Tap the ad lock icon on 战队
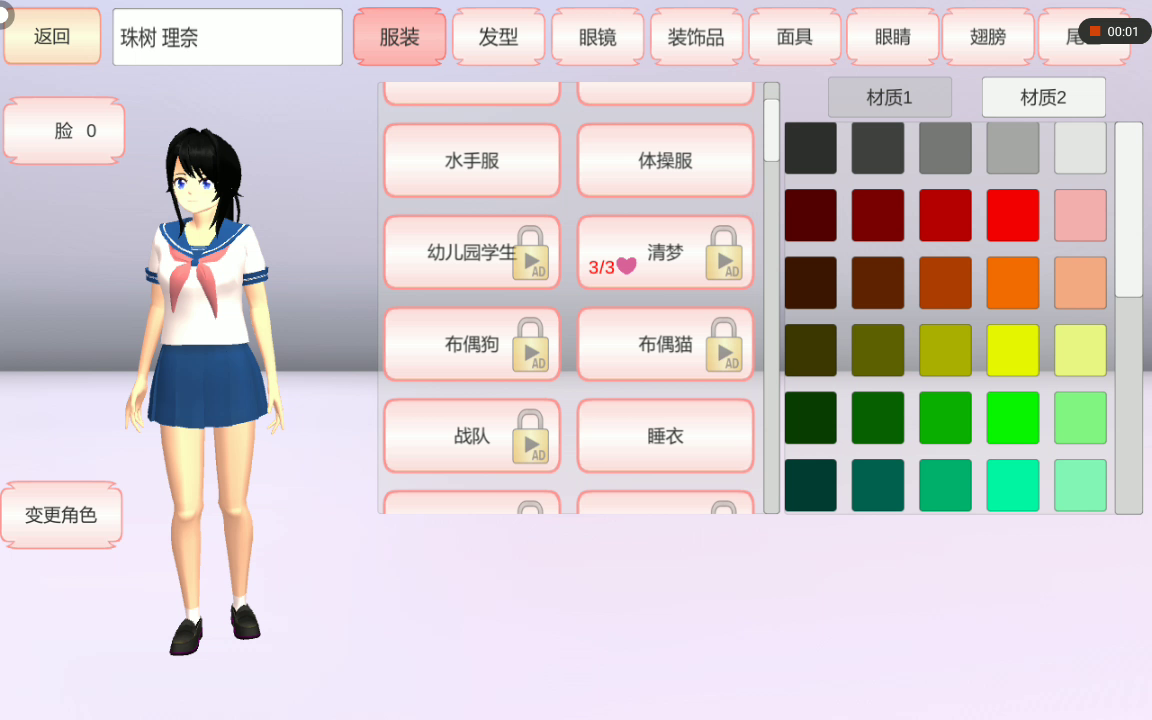This screenshot has width=1152, height=720. click(530, 436)
